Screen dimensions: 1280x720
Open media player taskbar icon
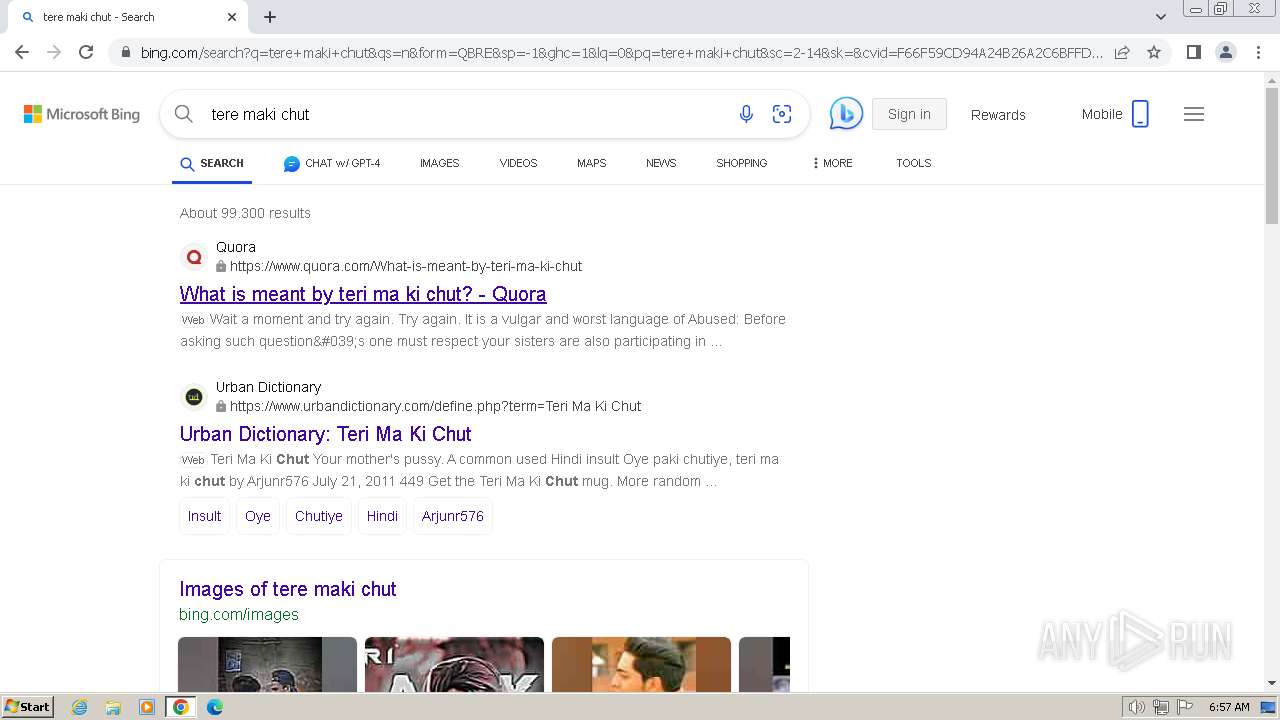[x=147, y=707]
